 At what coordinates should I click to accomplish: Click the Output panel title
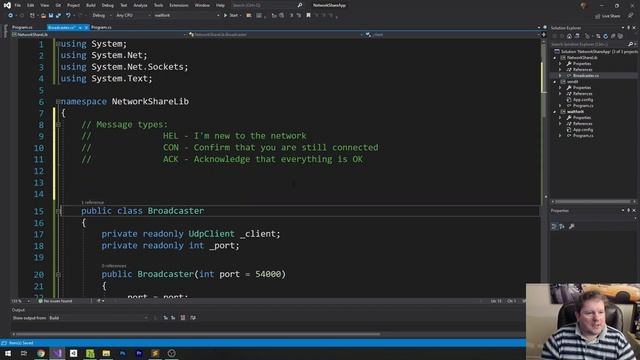pos(18,310)
